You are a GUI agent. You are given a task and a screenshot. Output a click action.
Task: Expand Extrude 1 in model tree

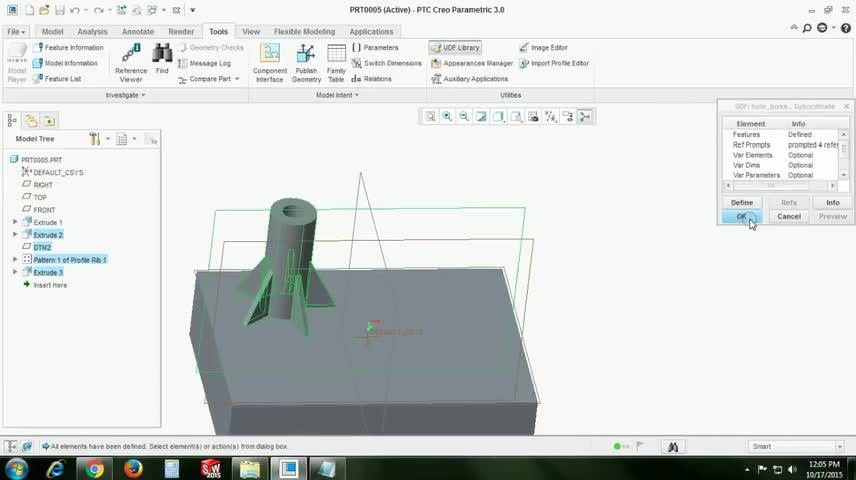tap(15, 222)
